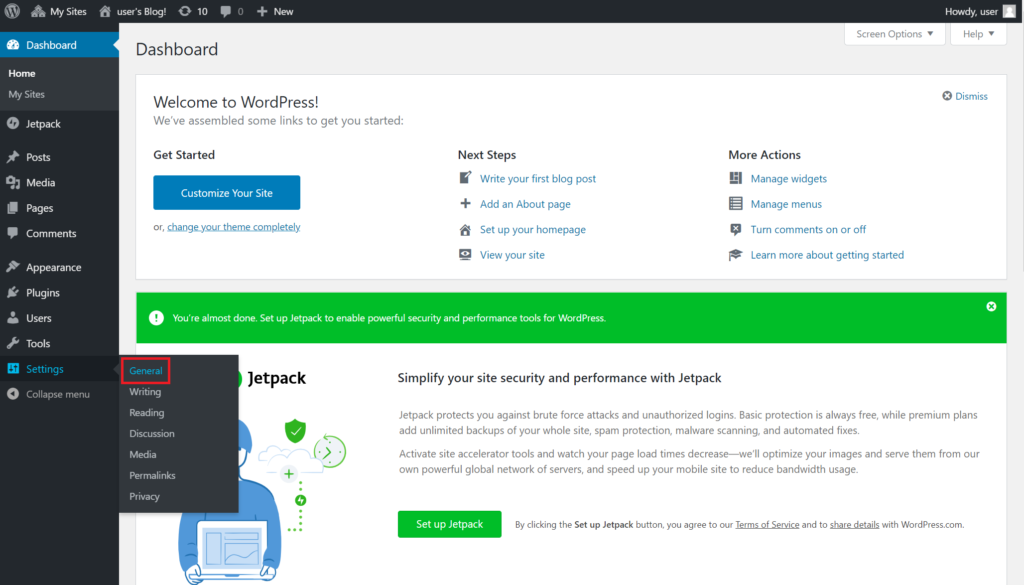
Task: Expand the Help dropdown tab
Action: (x=978, y=34)
